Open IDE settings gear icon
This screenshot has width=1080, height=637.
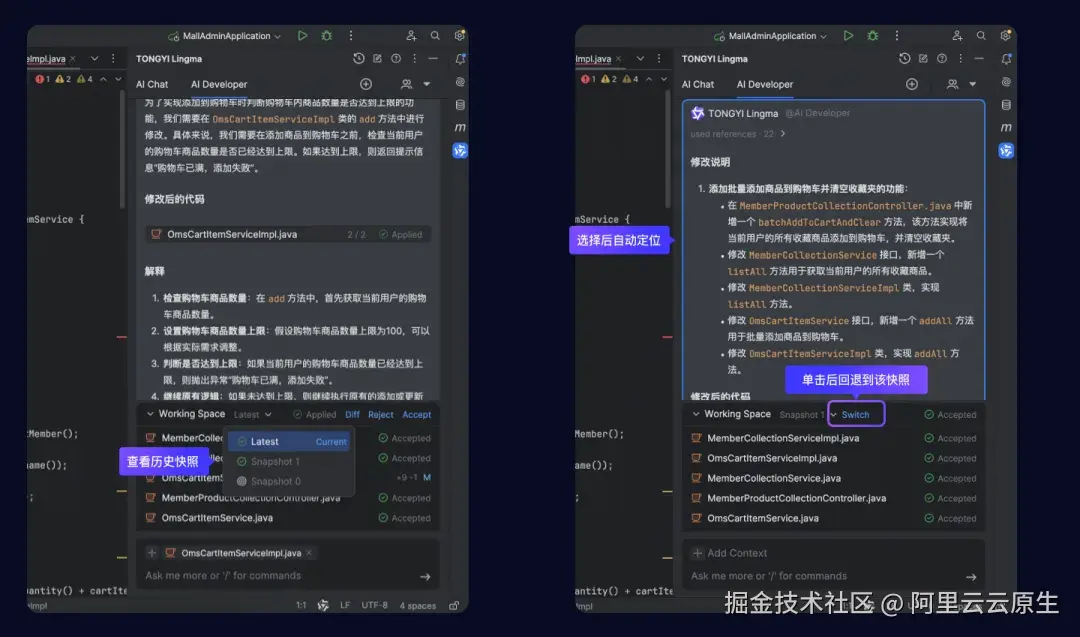pyautogui.click(x=459, y=35)
